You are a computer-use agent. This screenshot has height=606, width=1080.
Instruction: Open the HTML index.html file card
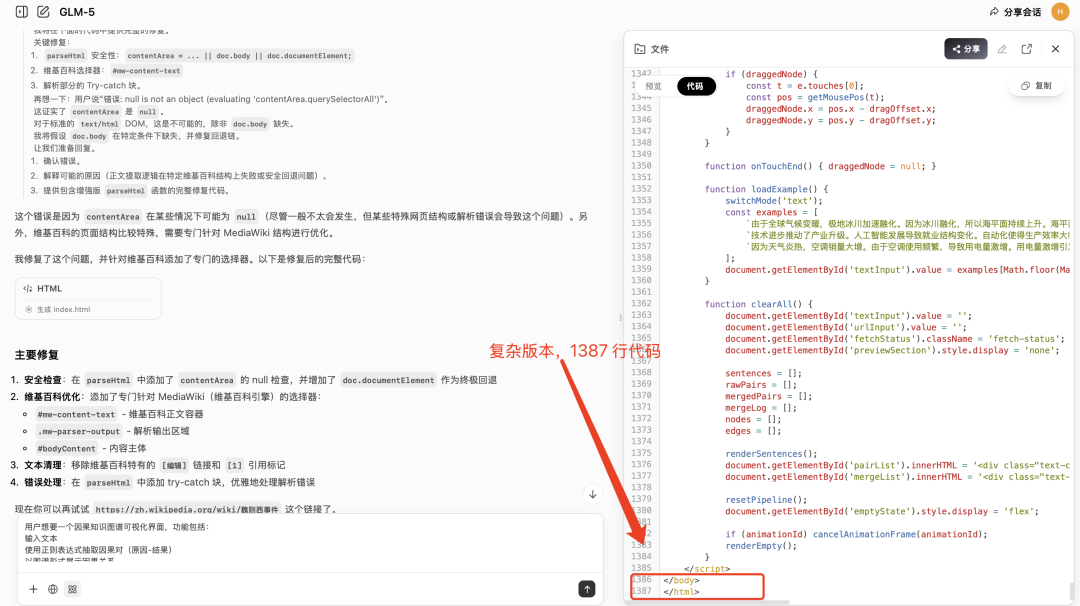(88, 299)
